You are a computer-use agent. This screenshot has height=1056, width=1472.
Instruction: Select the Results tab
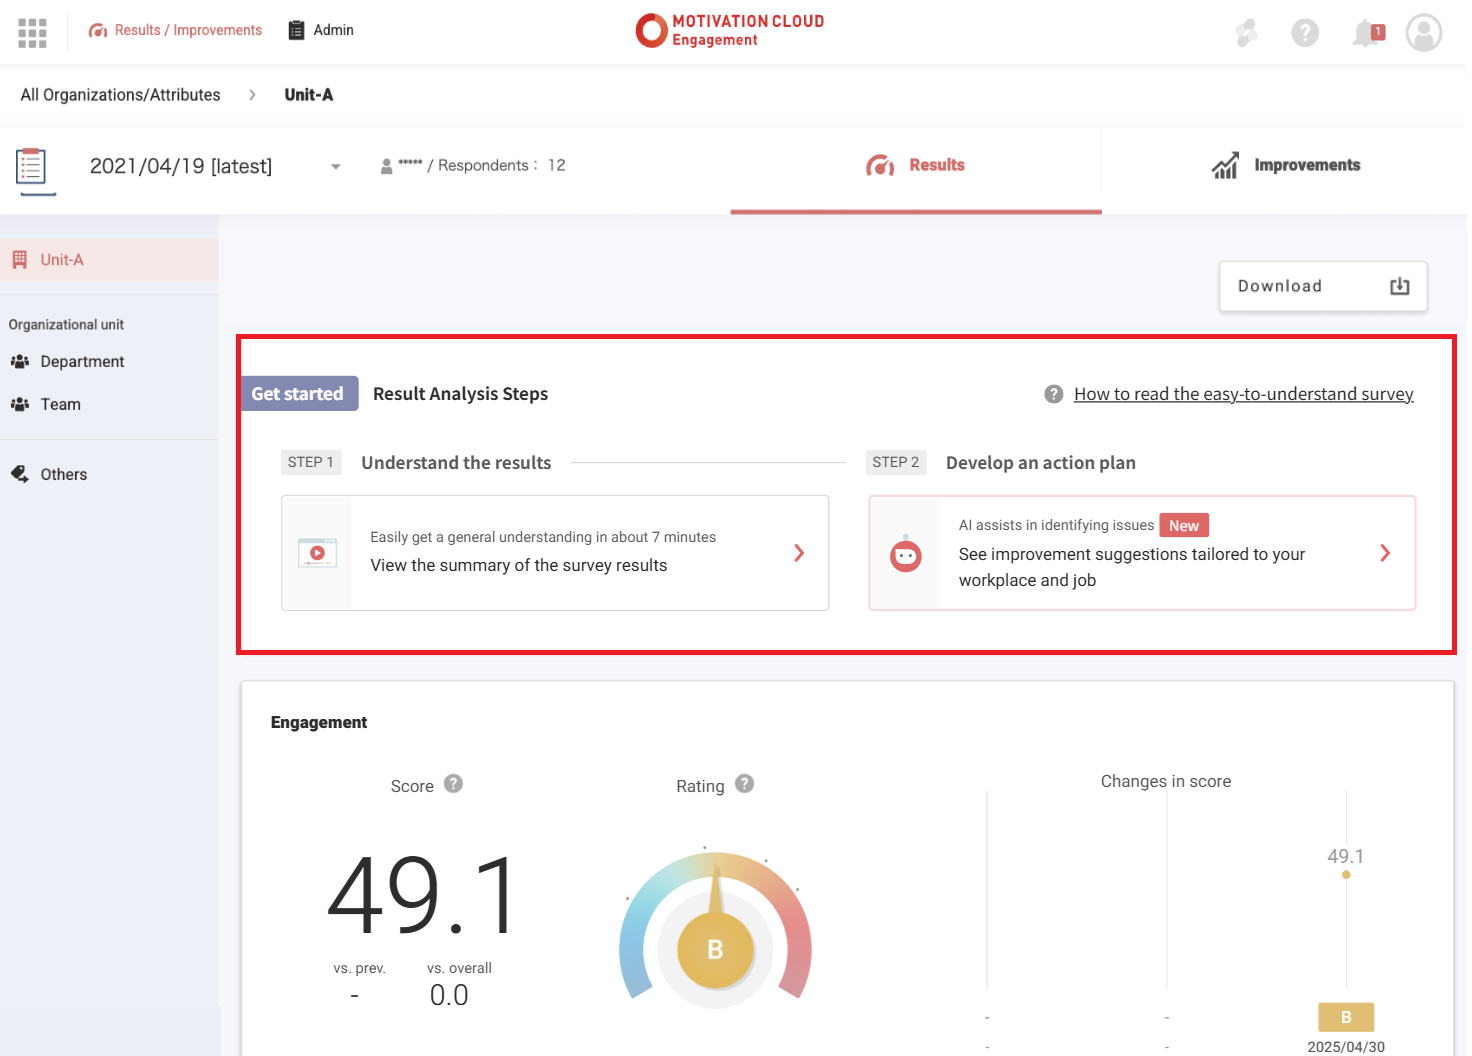pyautogui.click(x=915, y=166)
